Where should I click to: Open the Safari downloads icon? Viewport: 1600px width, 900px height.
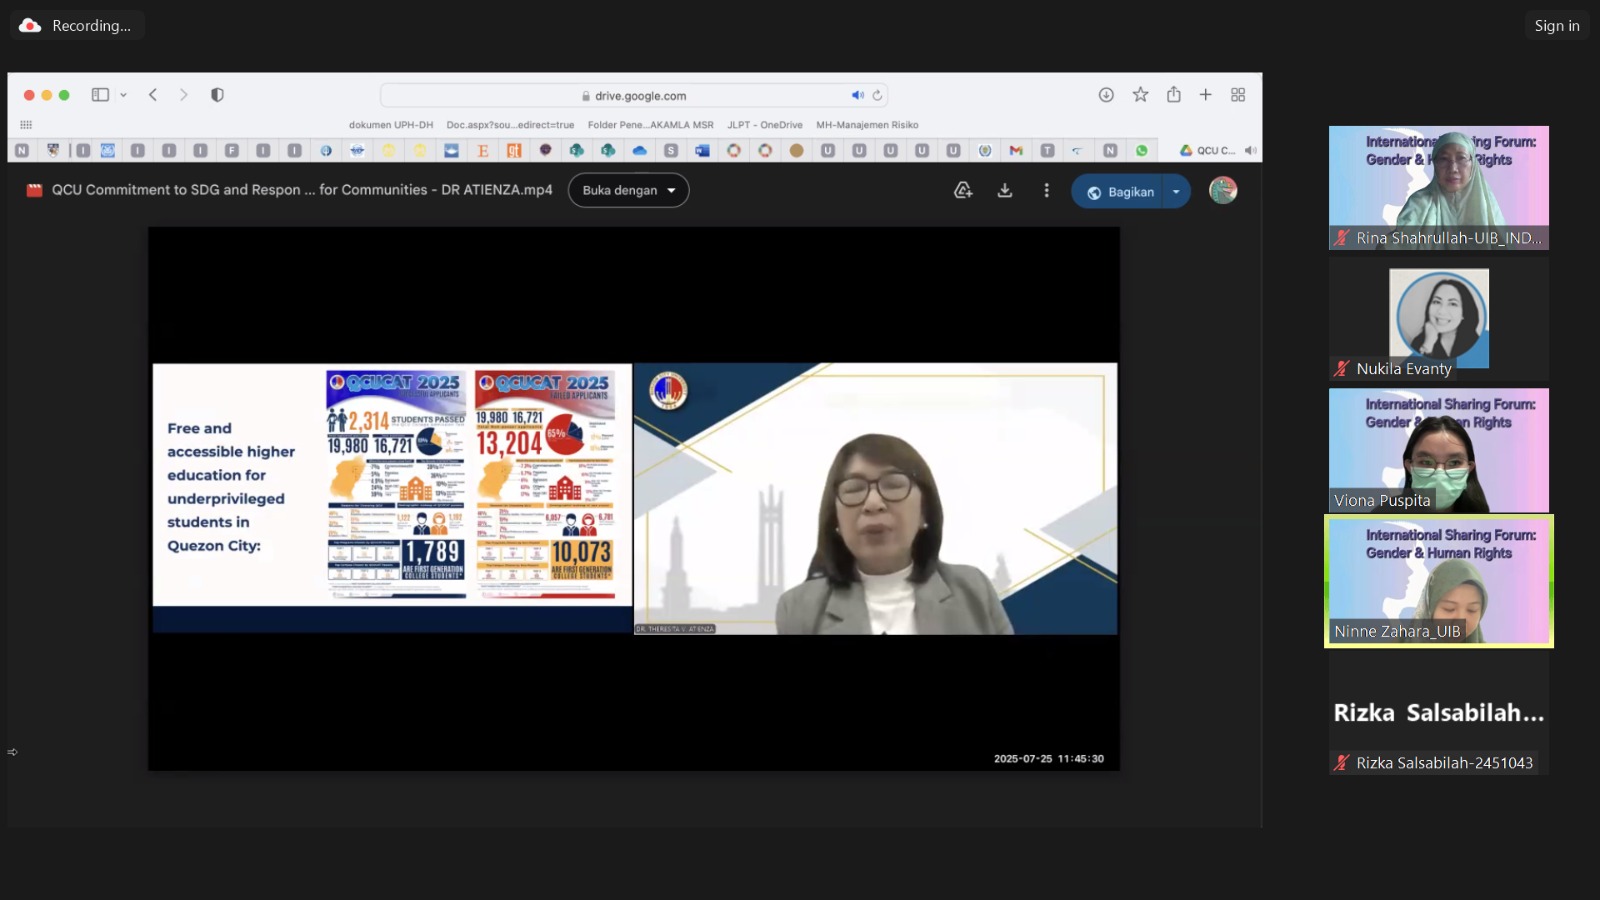(1106, 95)
